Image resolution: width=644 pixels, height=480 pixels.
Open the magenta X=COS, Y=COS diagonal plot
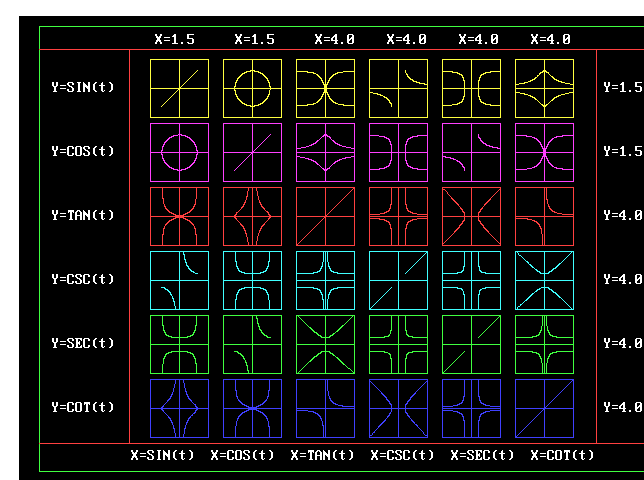[253, 152]
